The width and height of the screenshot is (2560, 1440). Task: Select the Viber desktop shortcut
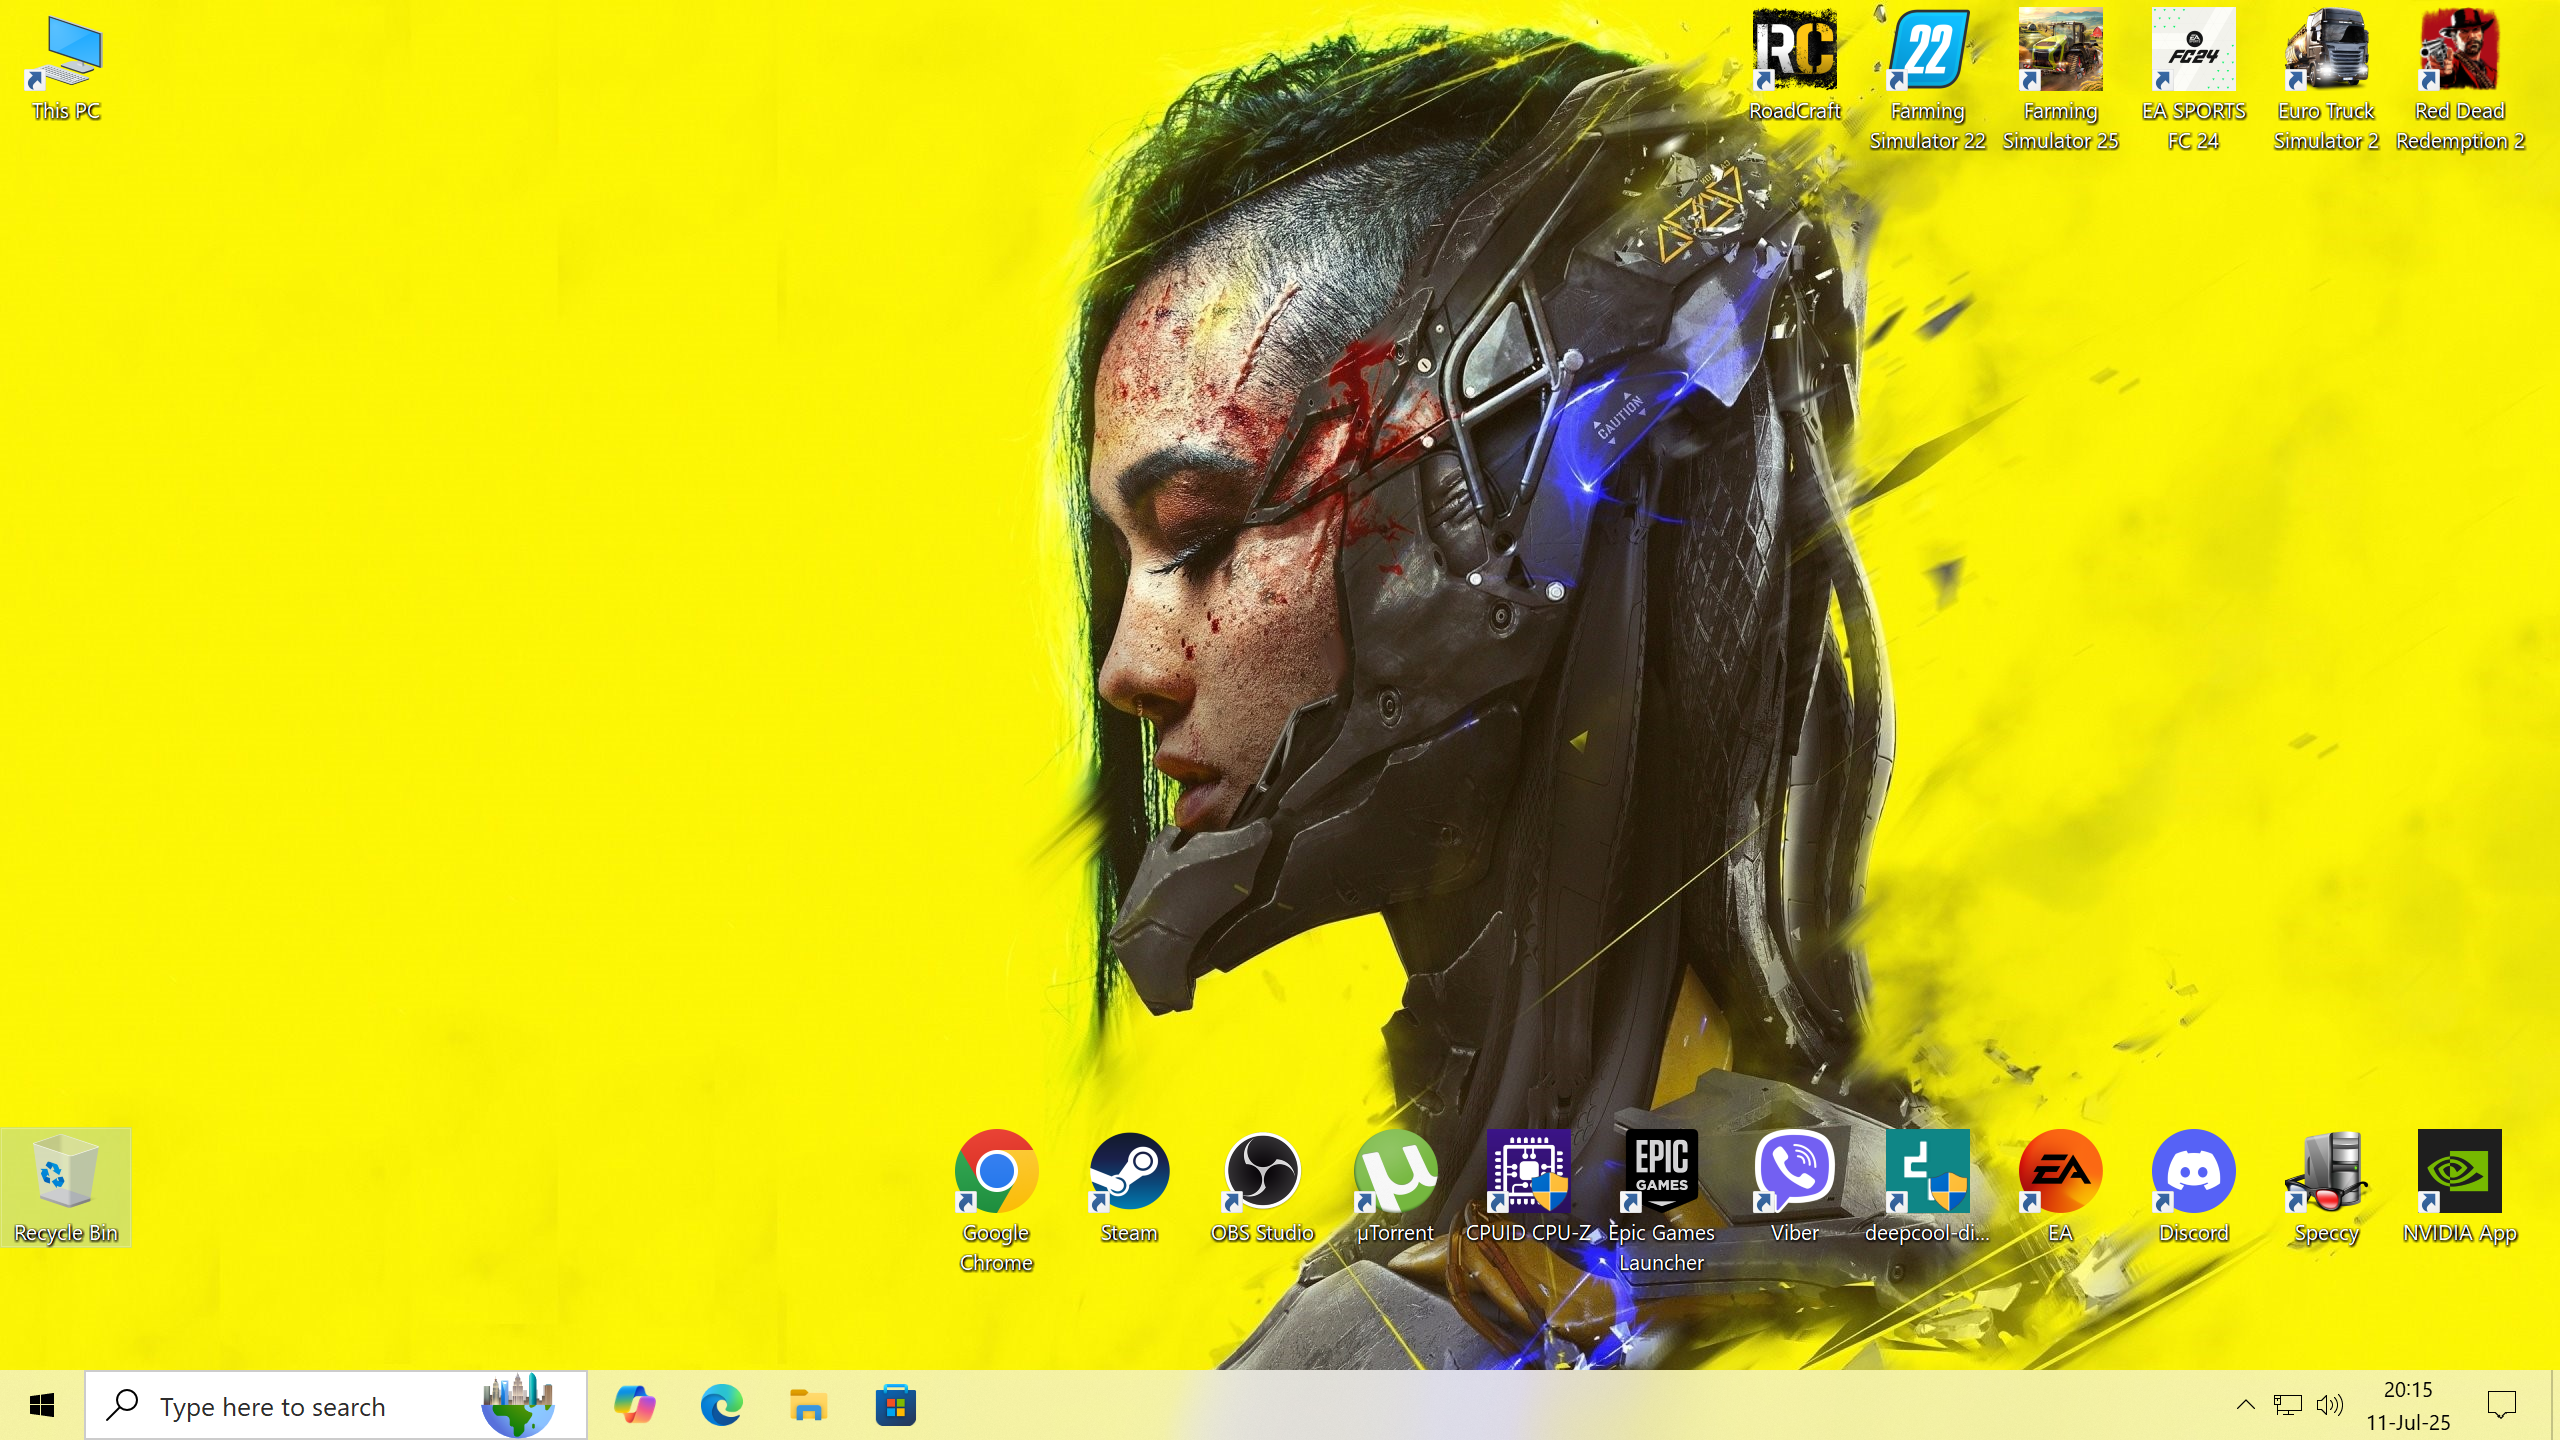[1794, 1187]
